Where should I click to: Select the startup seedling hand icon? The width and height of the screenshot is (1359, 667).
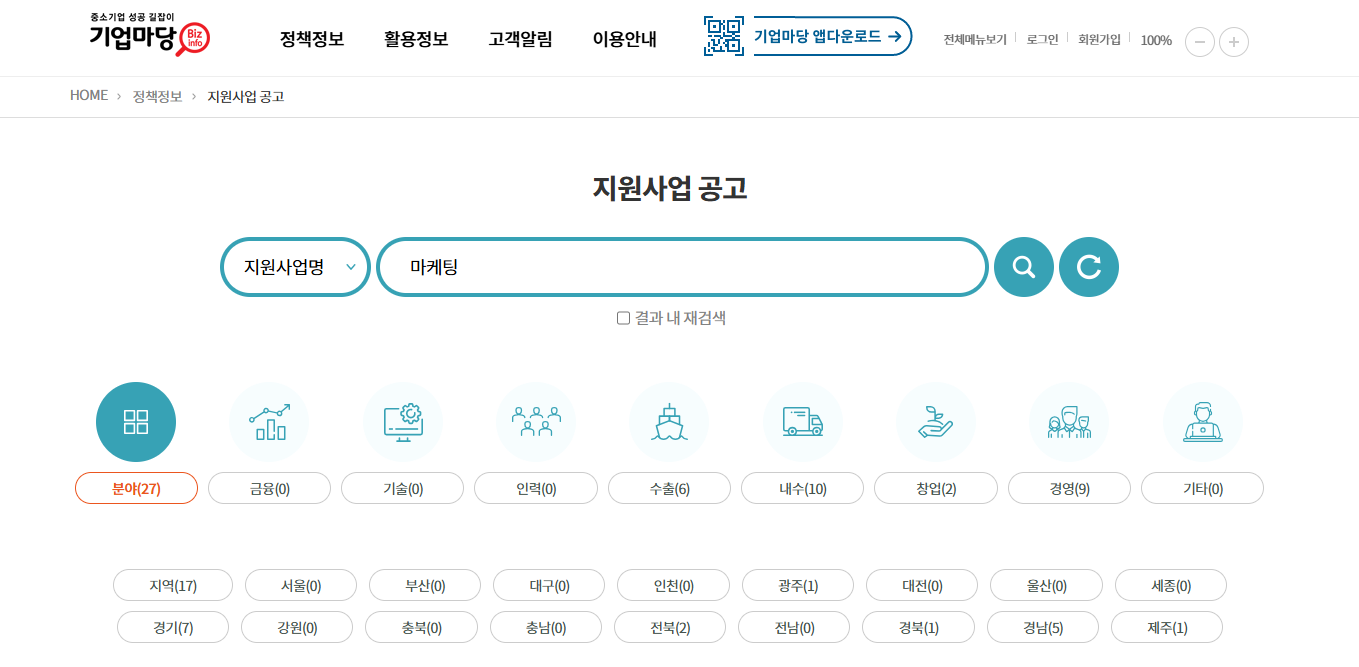(935, 422)
